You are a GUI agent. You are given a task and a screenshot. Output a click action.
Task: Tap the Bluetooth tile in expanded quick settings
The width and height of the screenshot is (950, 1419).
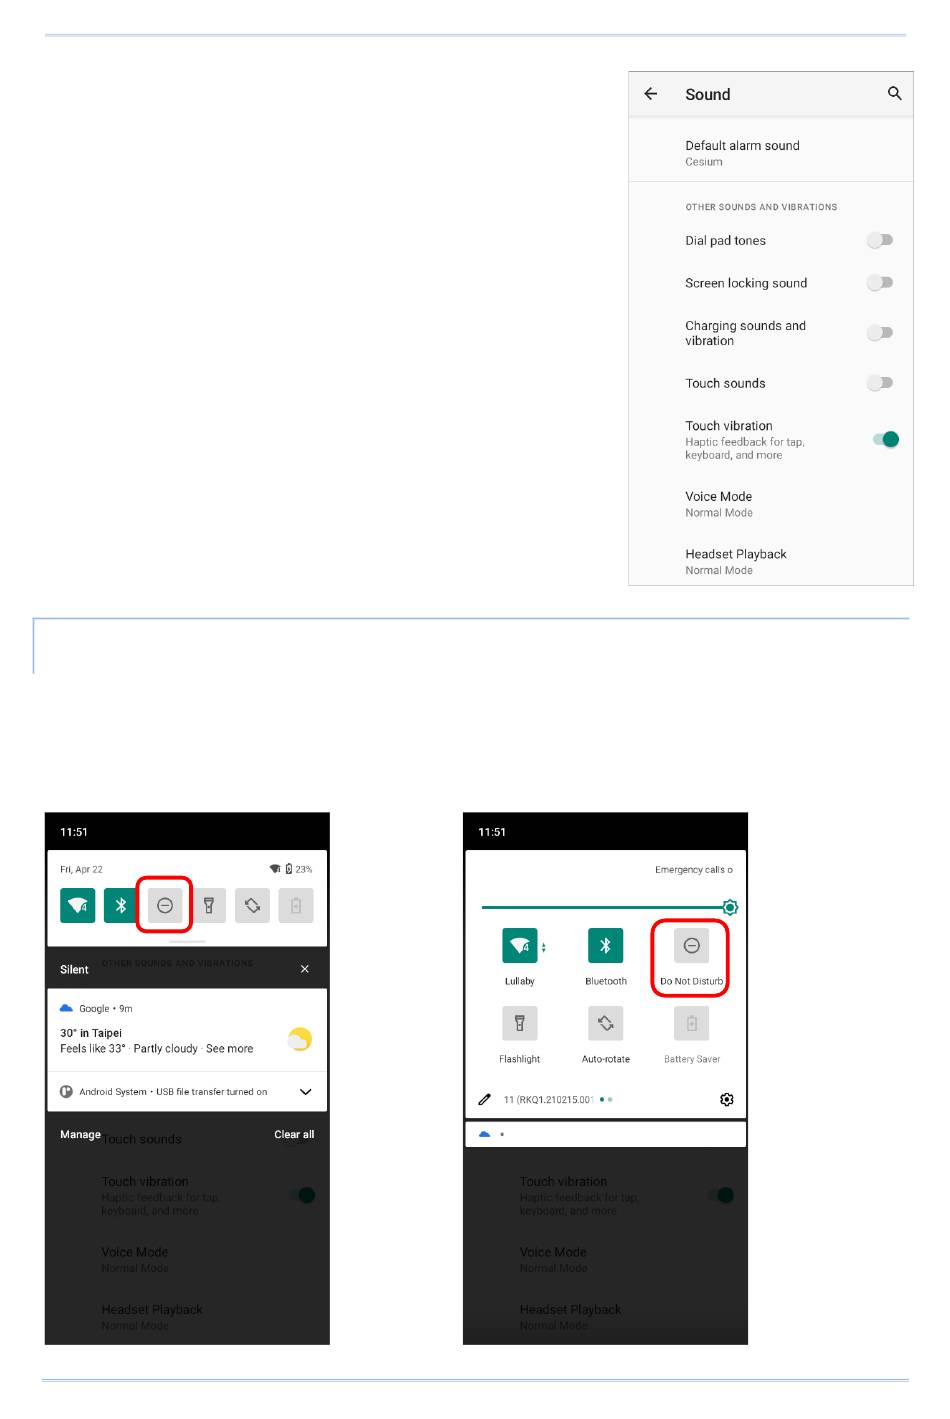point(605,945)
